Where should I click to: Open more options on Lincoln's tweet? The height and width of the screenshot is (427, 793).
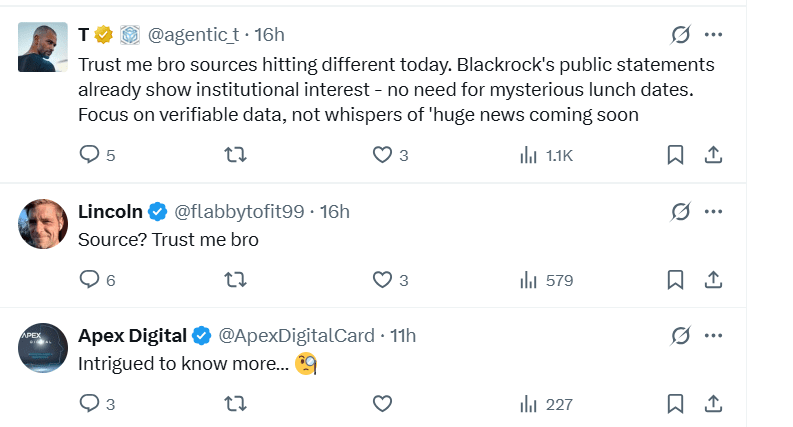pyautogui.click(x=713, y=211)
